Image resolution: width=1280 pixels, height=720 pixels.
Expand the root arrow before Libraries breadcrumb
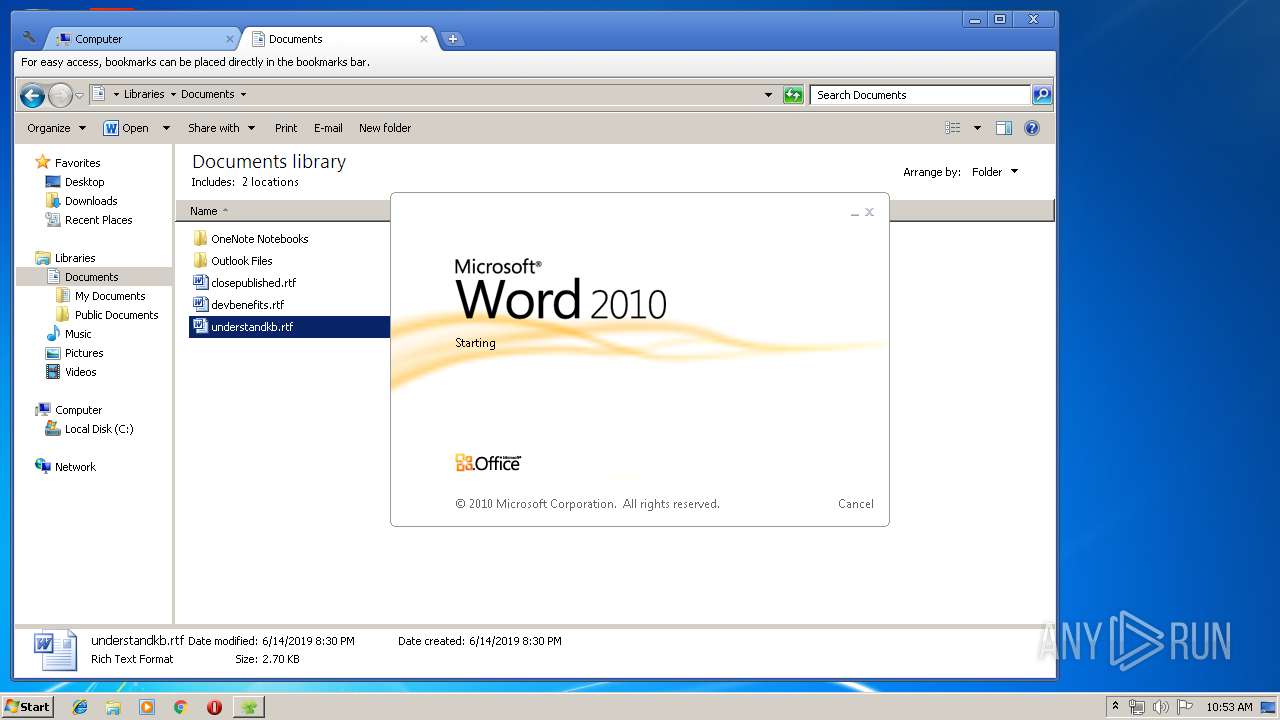coord(116,94)
